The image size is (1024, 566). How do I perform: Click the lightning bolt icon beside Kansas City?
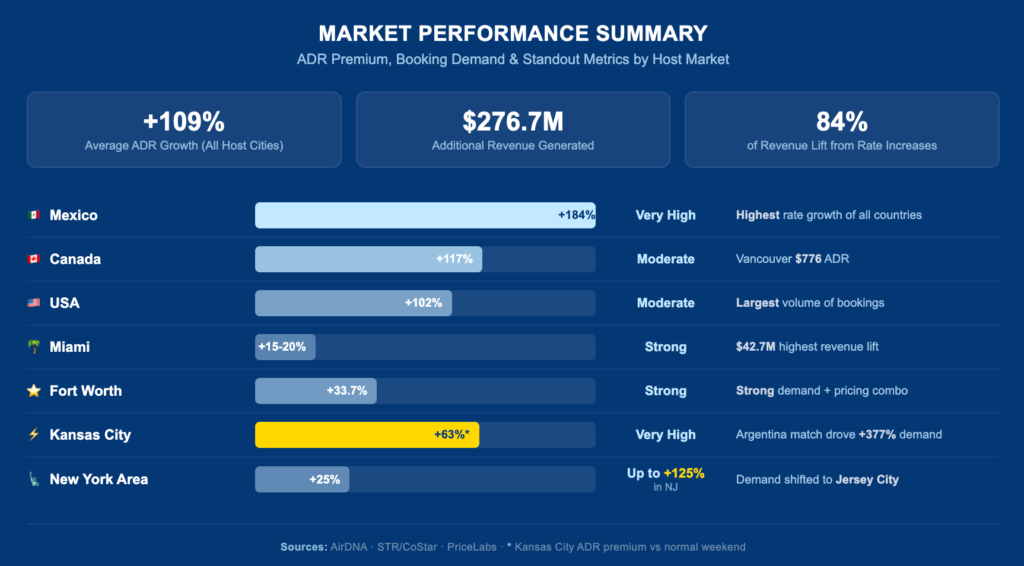pos(34,434)
